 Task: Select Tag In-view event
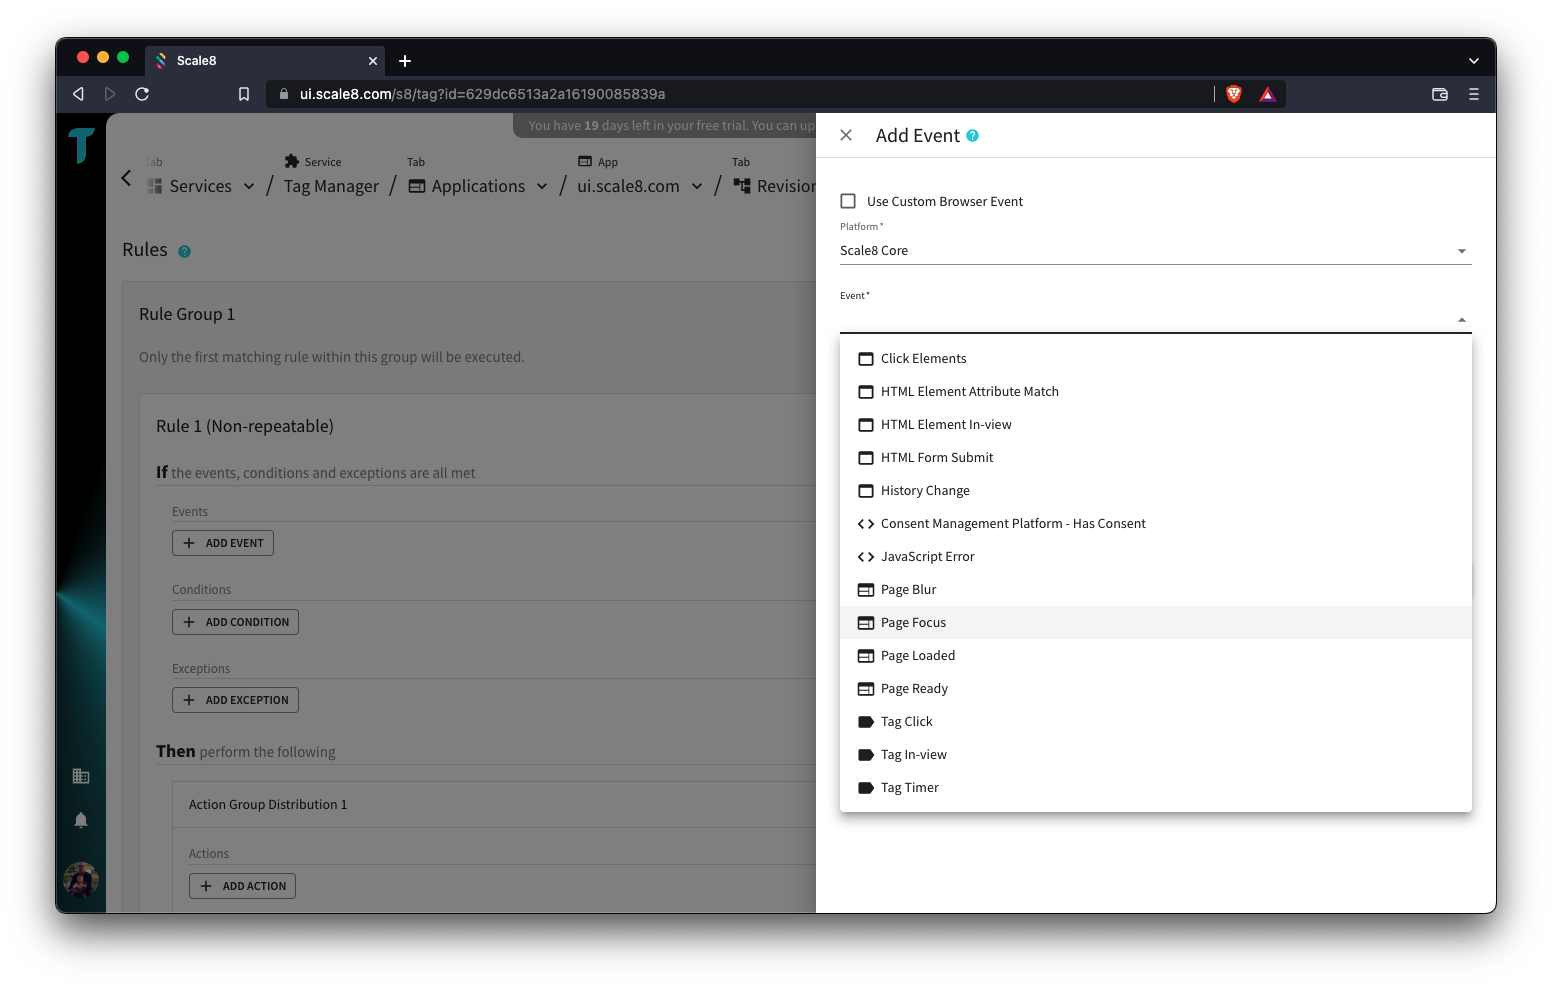pyautogui.click(x=1155, y=755)
